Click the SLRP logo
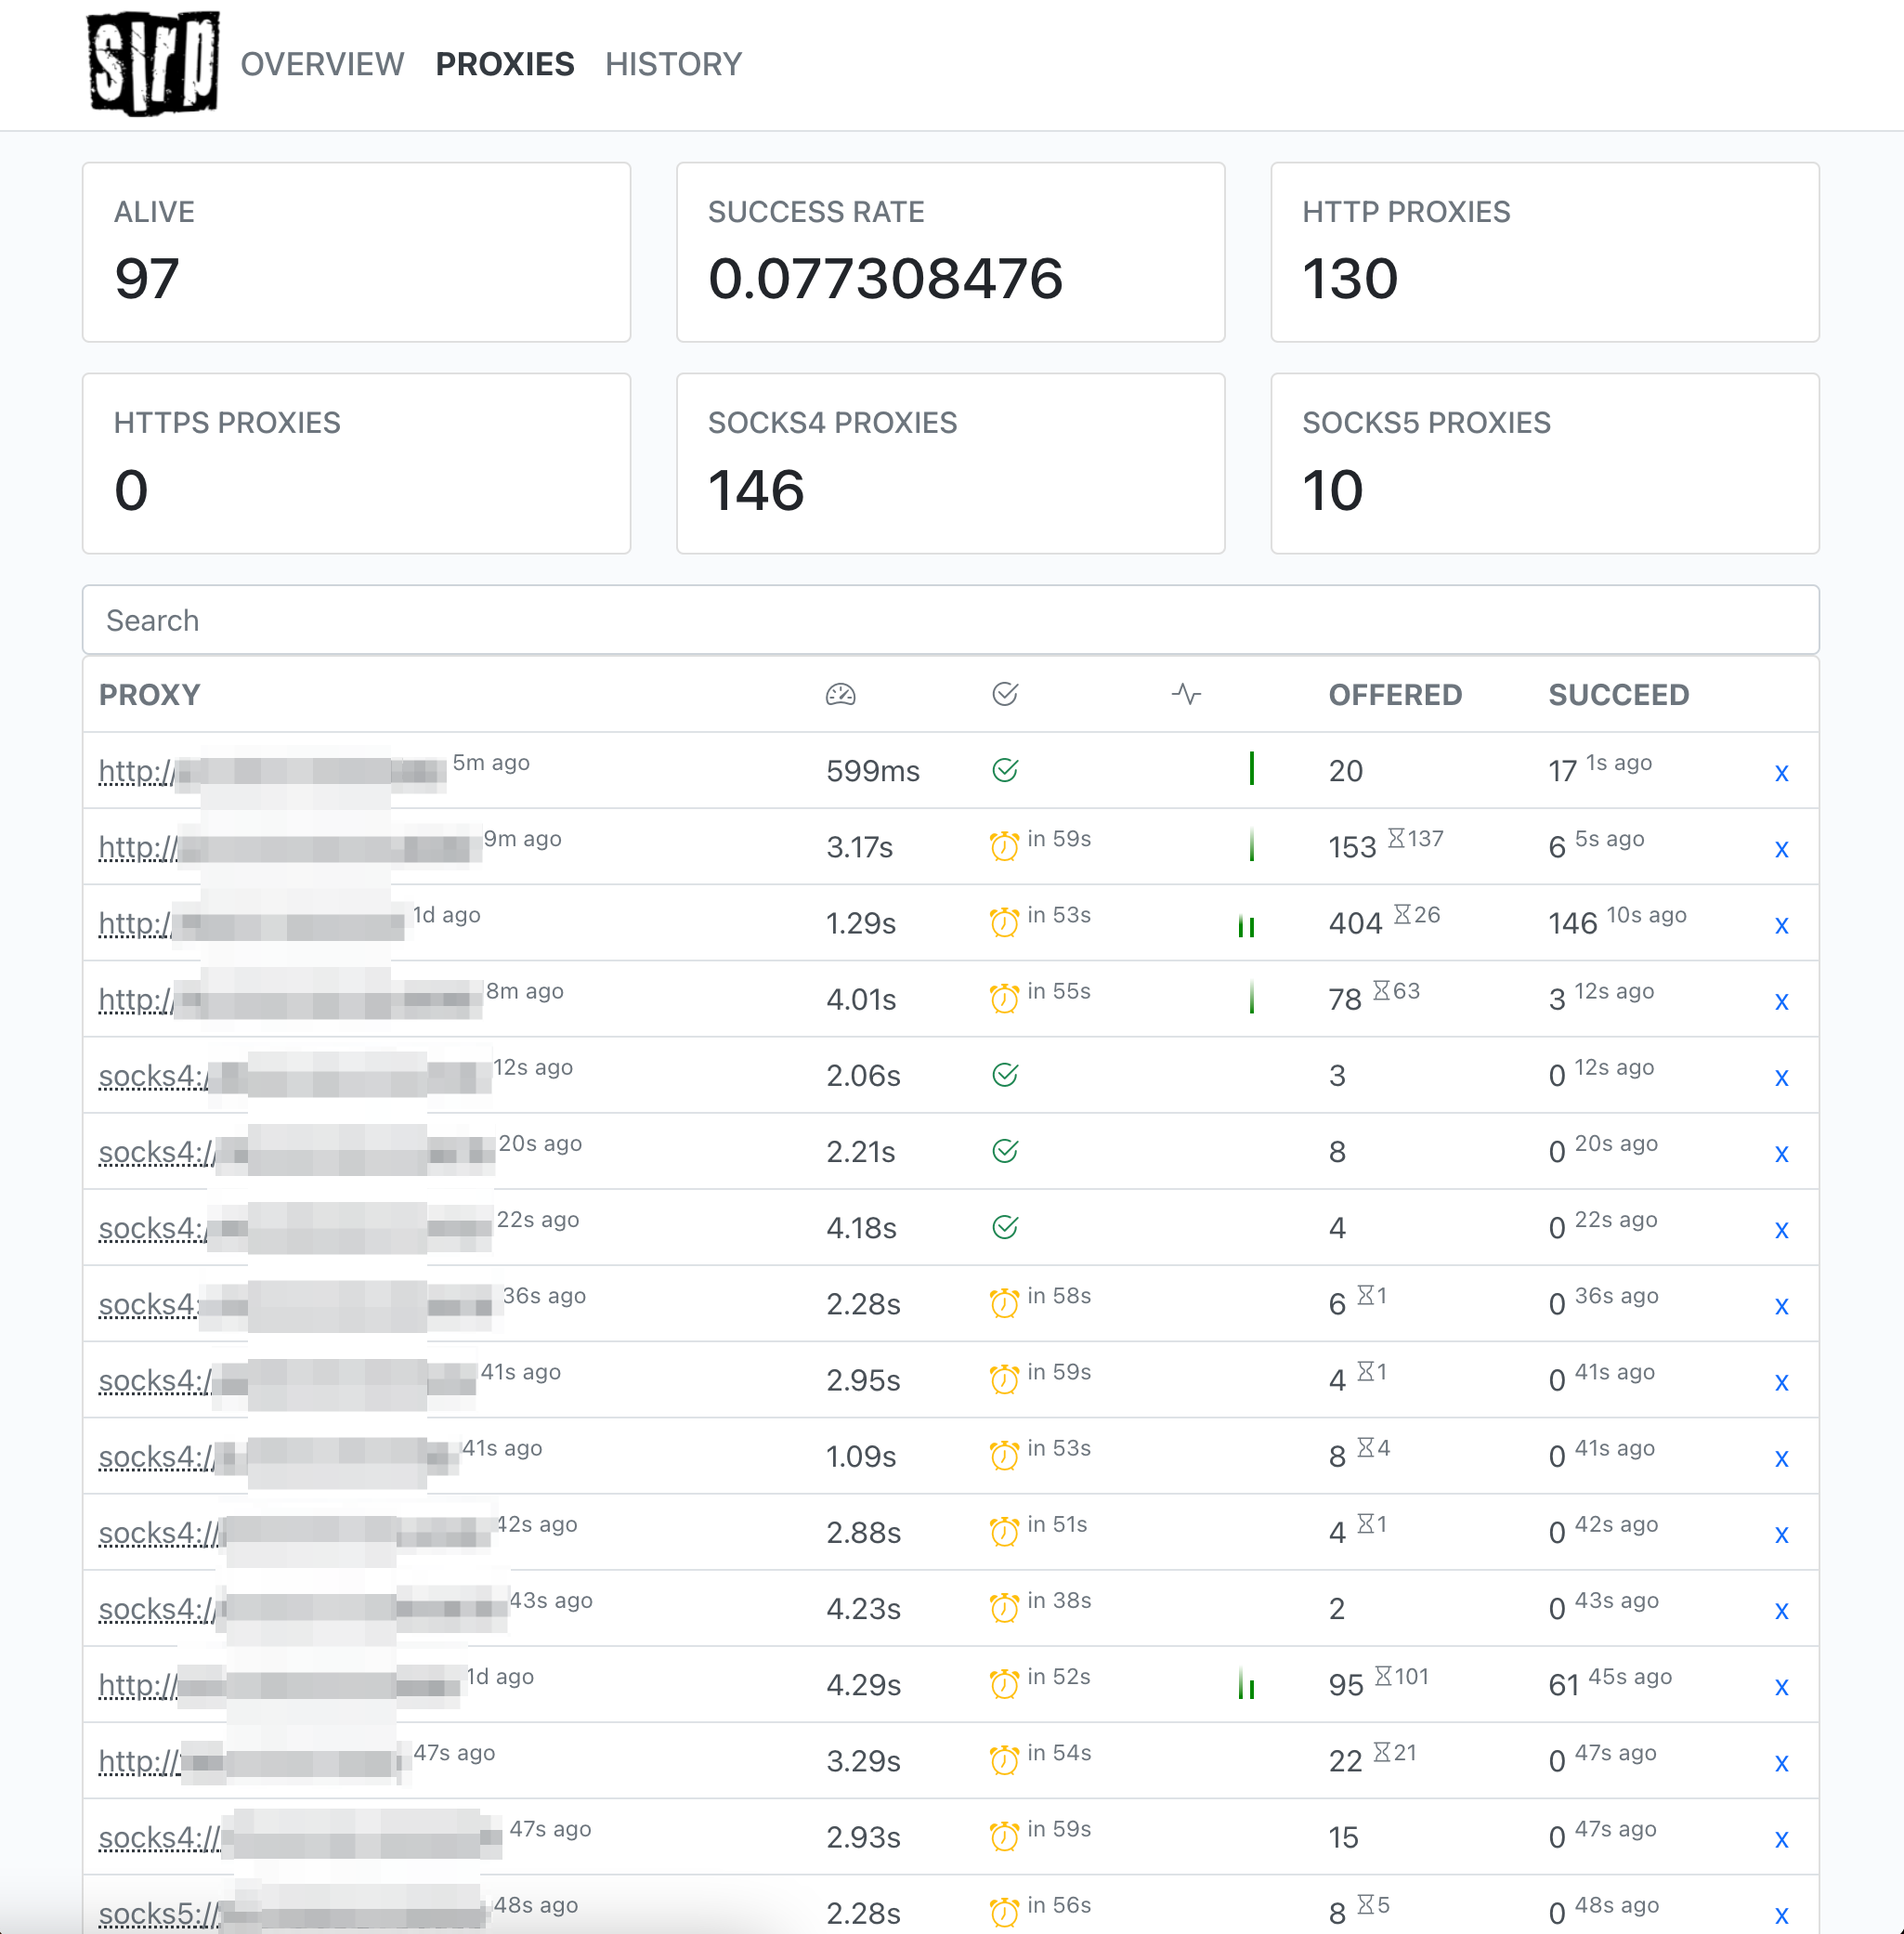Viewport: 1904px width, 1934px height. (153, 63)
